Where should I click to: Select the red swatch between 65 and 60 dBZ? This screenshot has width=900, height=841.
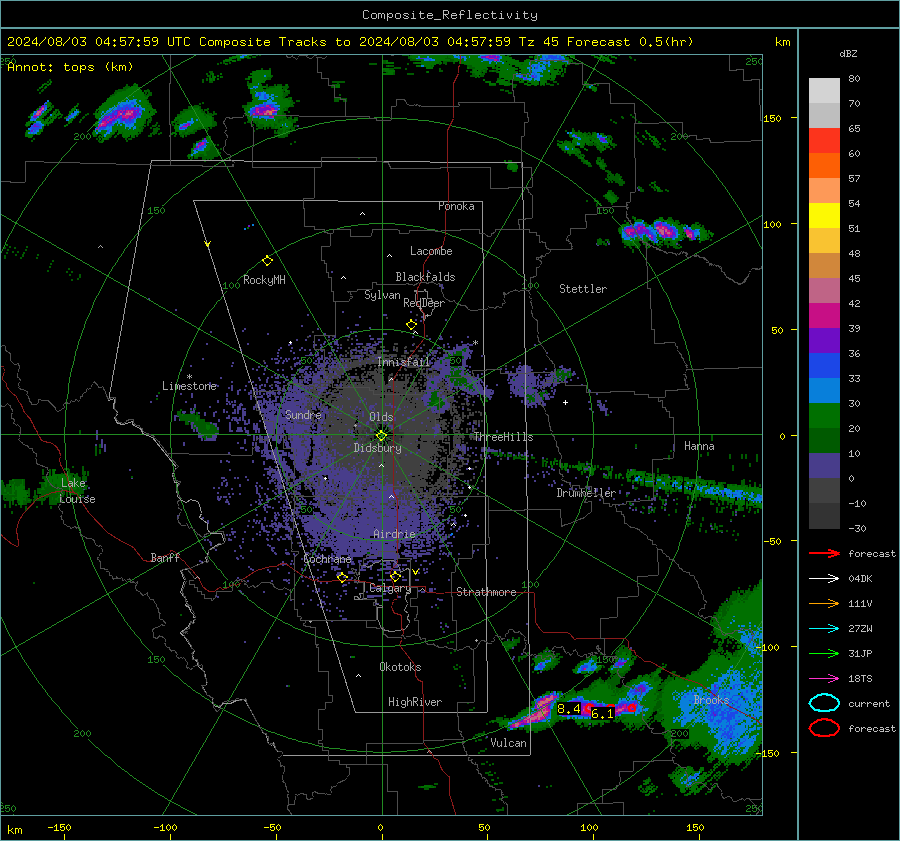(824, 141)
